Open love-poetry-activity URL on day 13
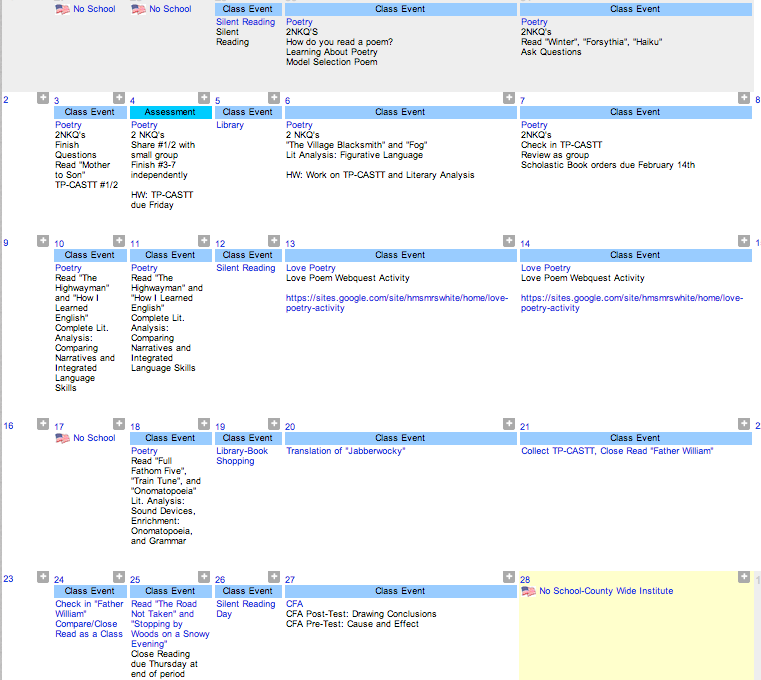Screen dimensions: 761x680 [397, 303]
